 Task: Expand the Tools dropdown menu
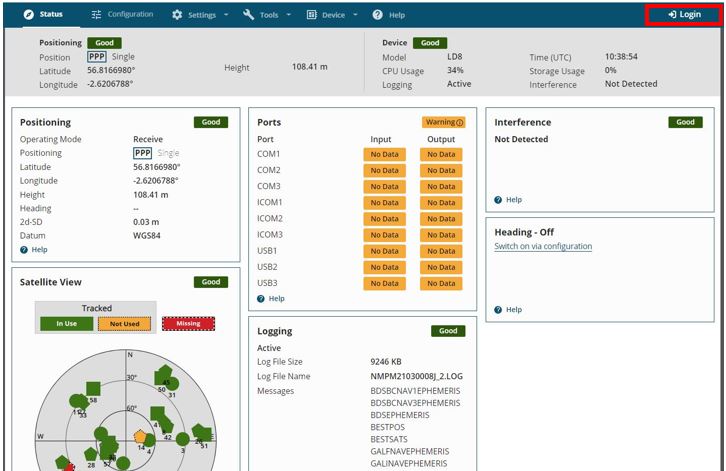267,15
